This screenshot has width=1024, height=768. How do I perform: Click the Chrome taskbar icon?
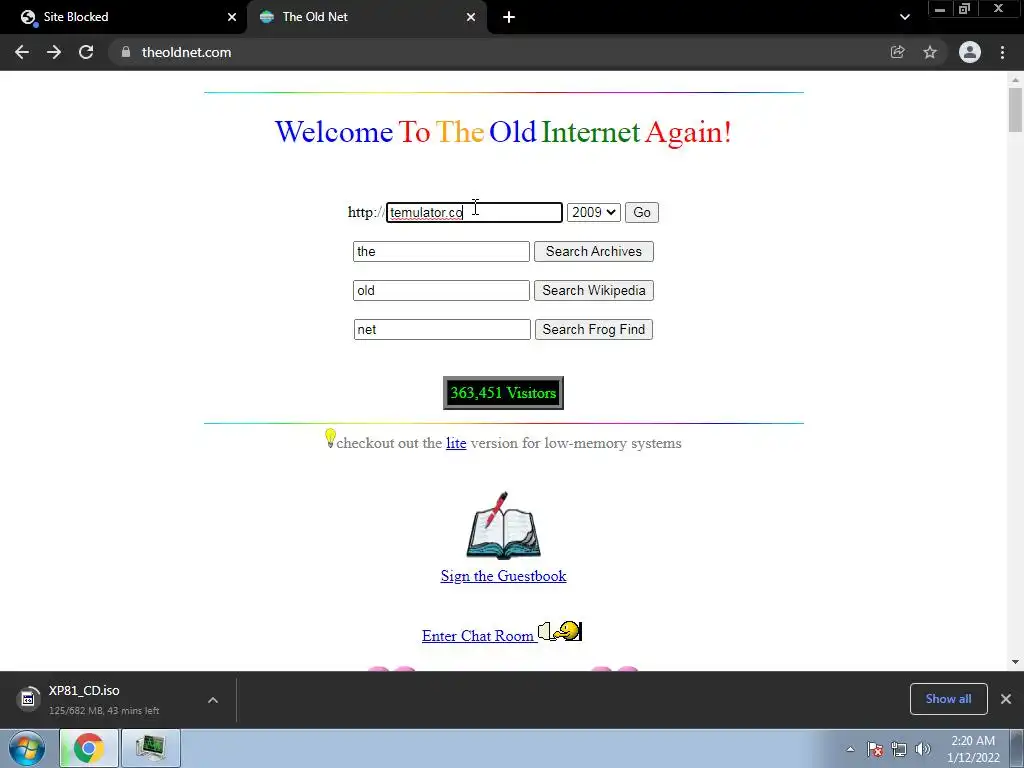pos(89,748)
